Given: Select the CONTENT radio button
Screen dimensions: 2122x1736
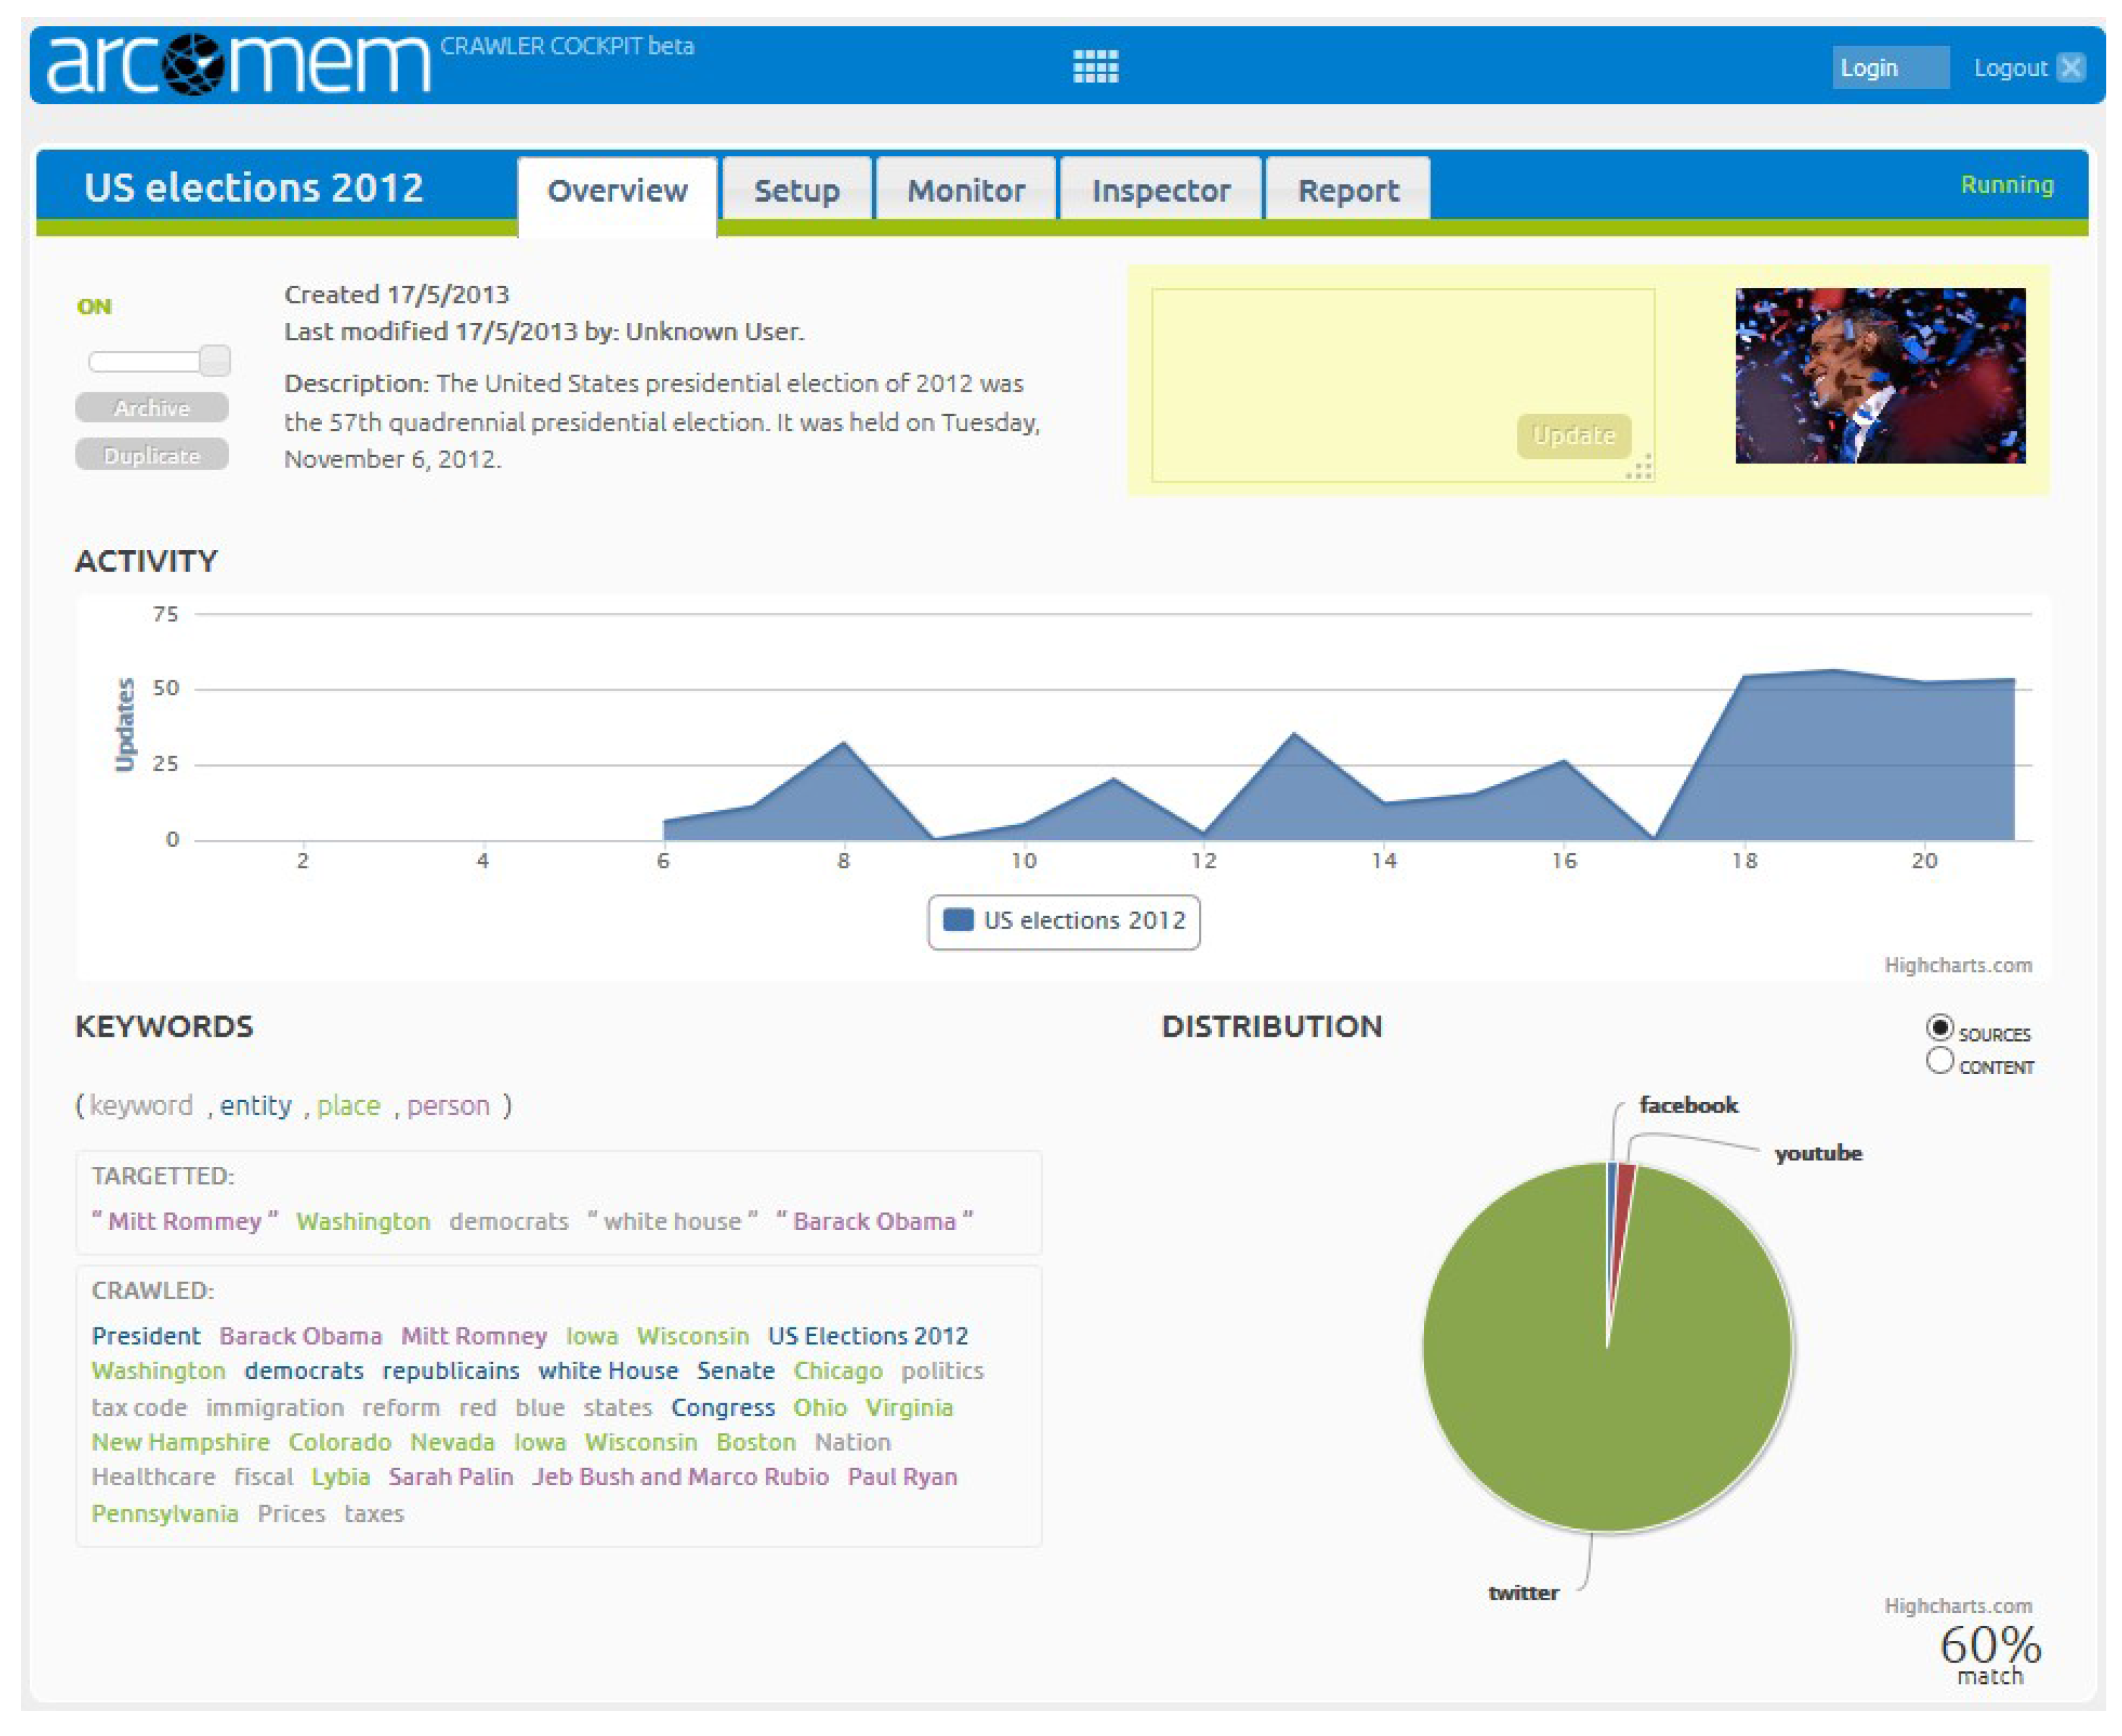Looking at the screenshot, I should tap(1939, 1061).
